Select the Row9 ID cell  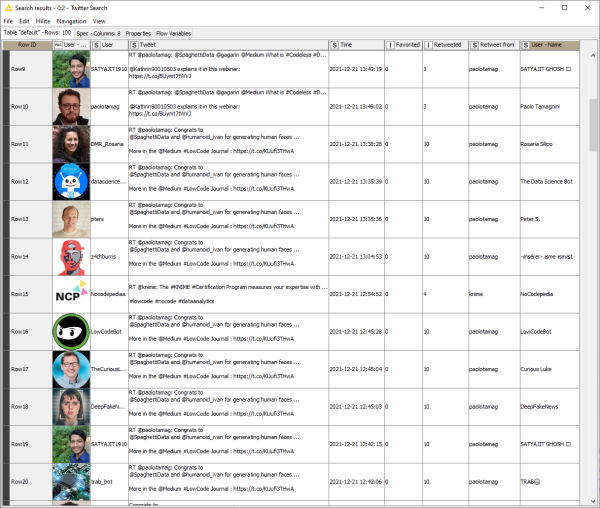point(31,69)
